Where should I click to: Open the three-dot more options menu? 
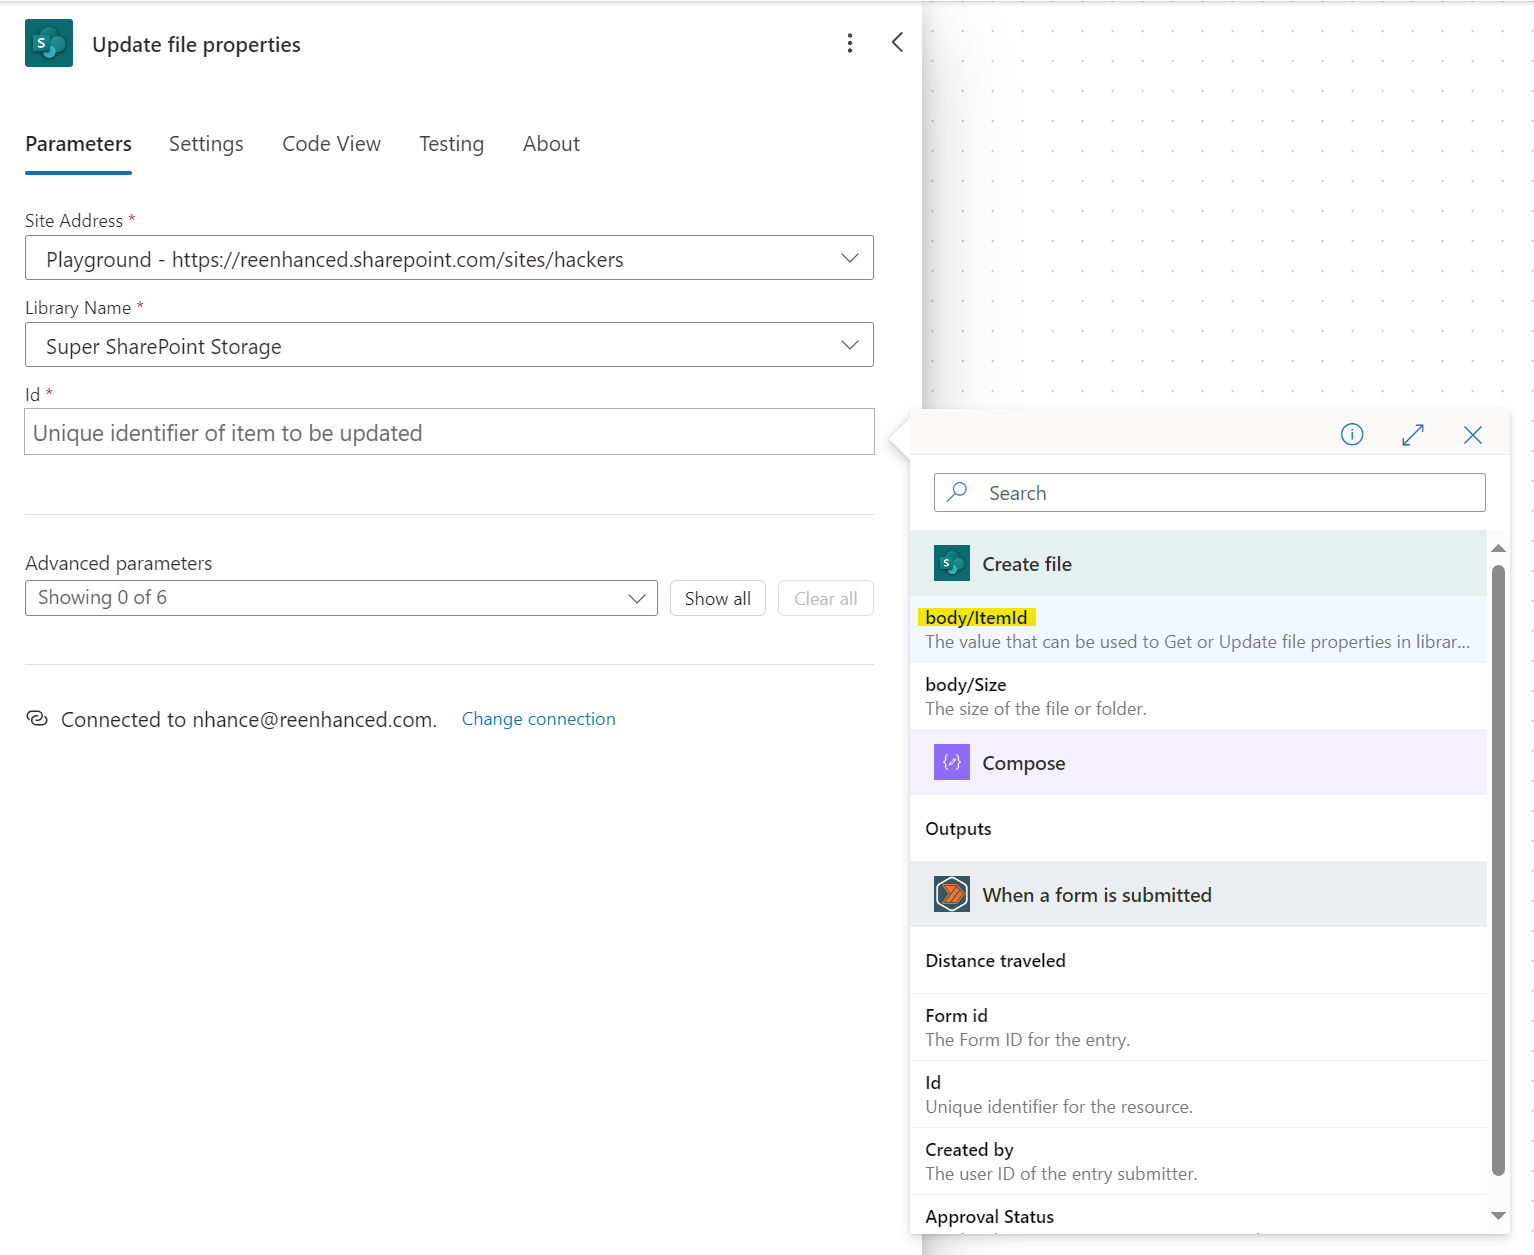[850, 43]
